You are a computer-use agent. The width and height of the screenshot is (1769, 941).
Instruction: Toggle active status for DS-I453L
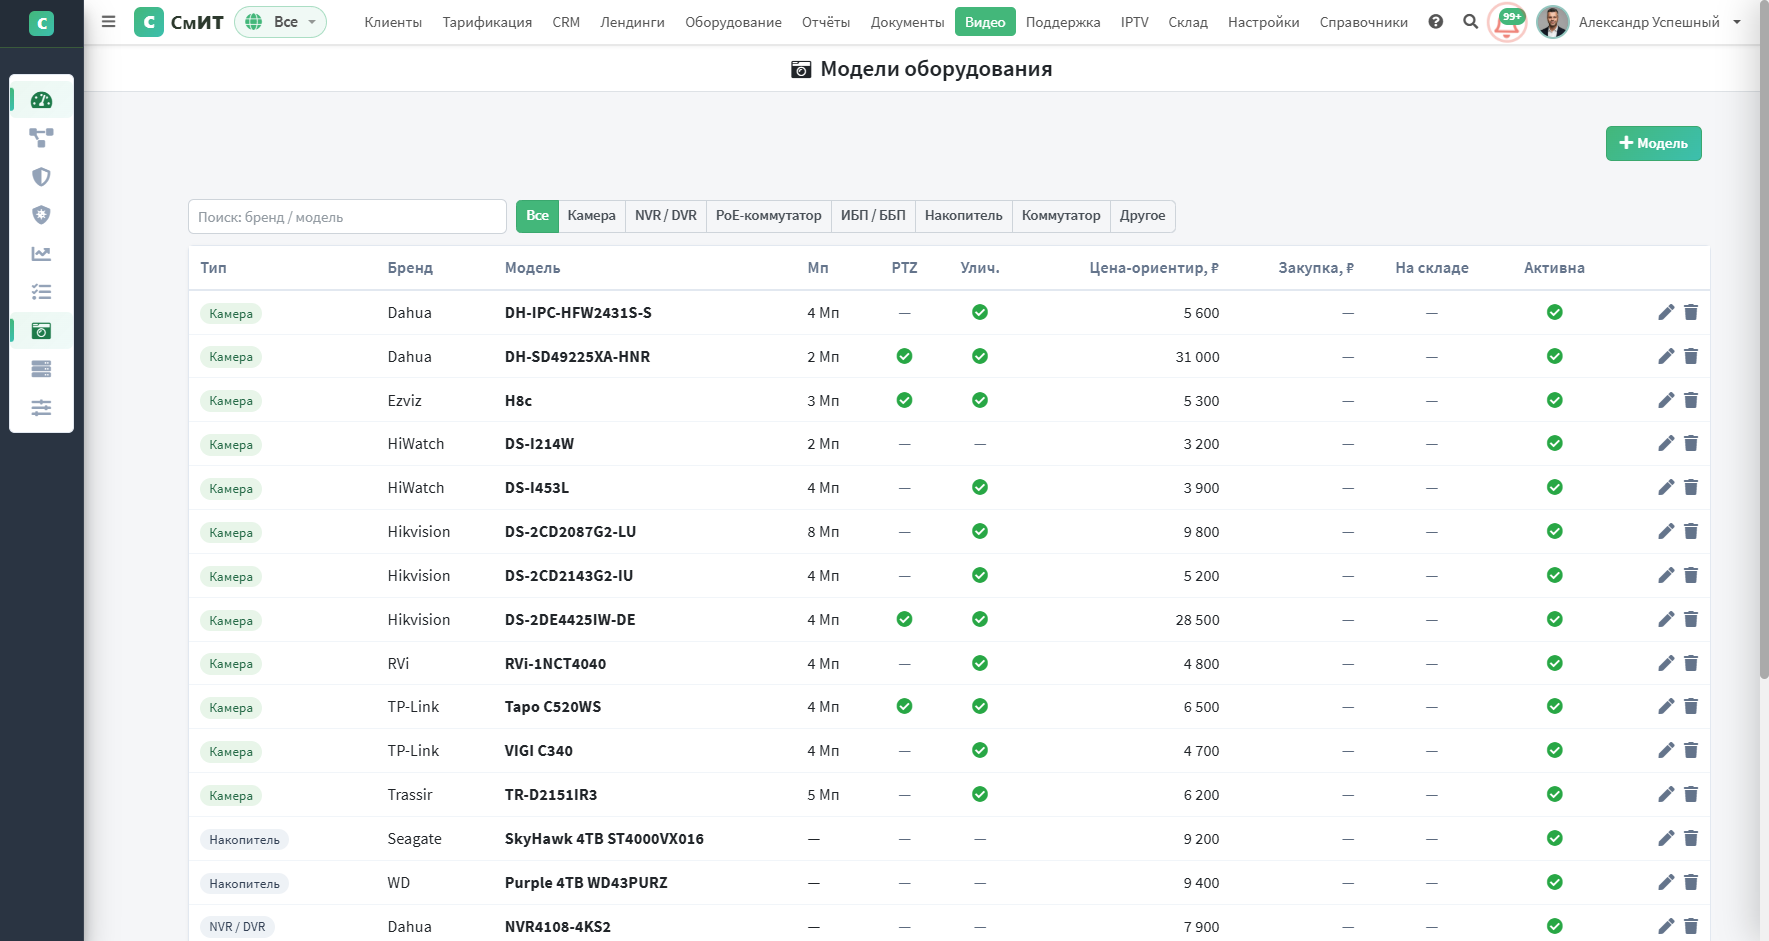pyautogui.click(x=1555, y=487)
